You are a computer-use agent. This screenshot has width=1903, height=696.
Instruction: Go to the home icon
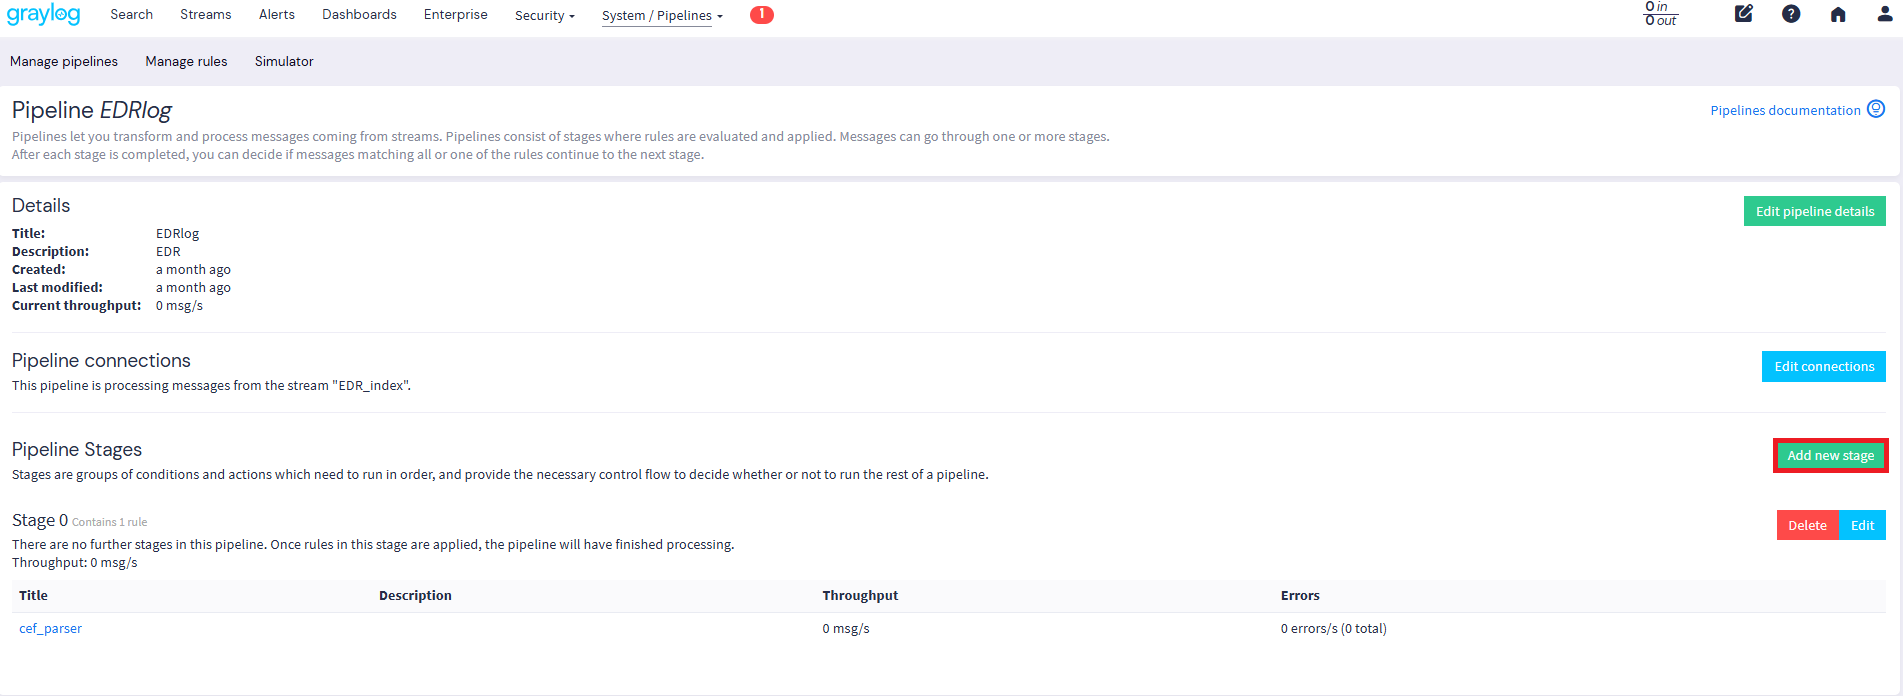click(1838, 14)
